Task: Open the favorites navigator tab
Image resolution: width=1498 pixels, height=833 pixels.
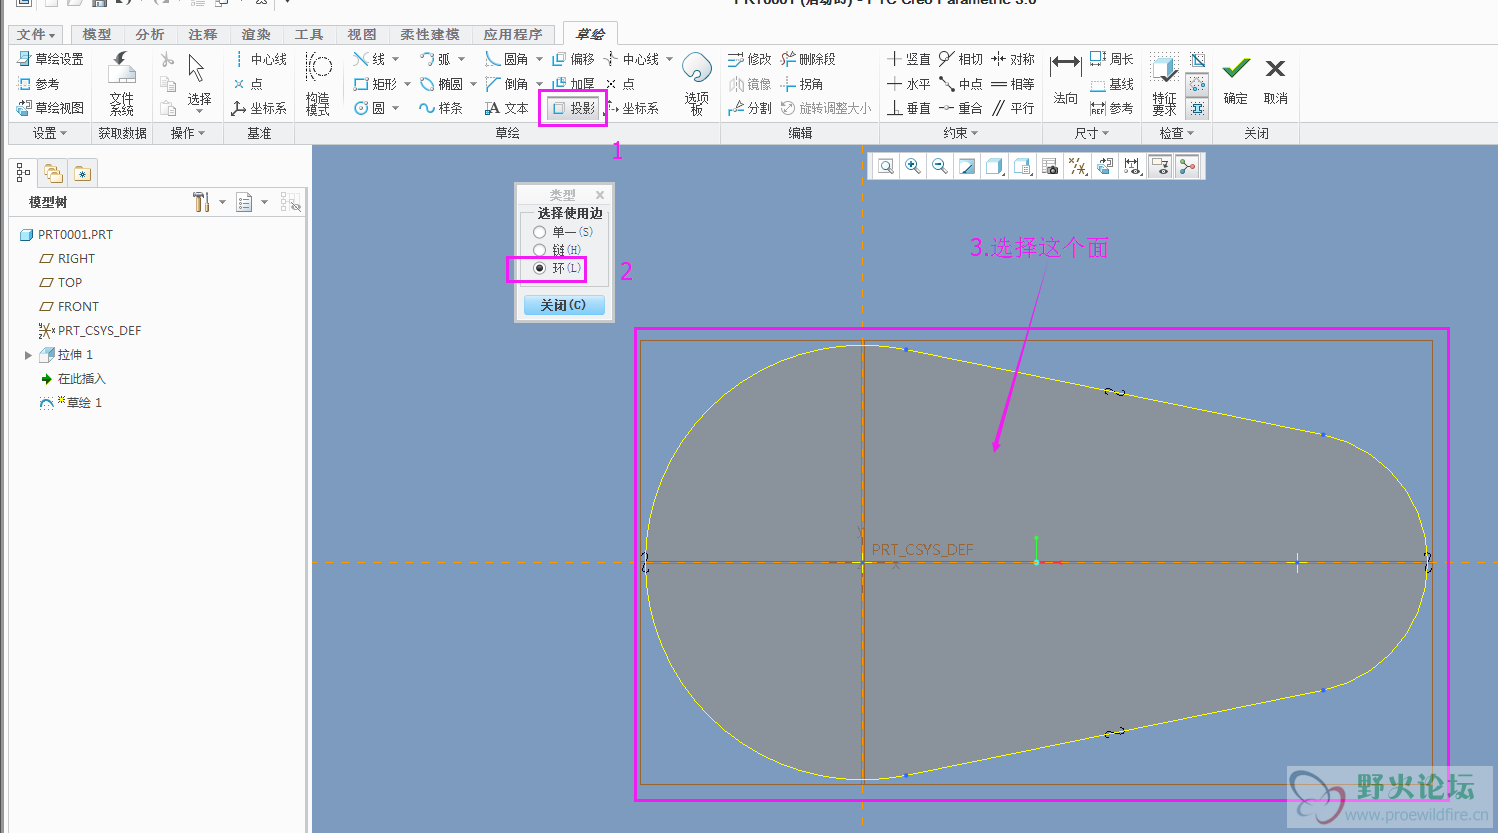Action: [82, 174]
